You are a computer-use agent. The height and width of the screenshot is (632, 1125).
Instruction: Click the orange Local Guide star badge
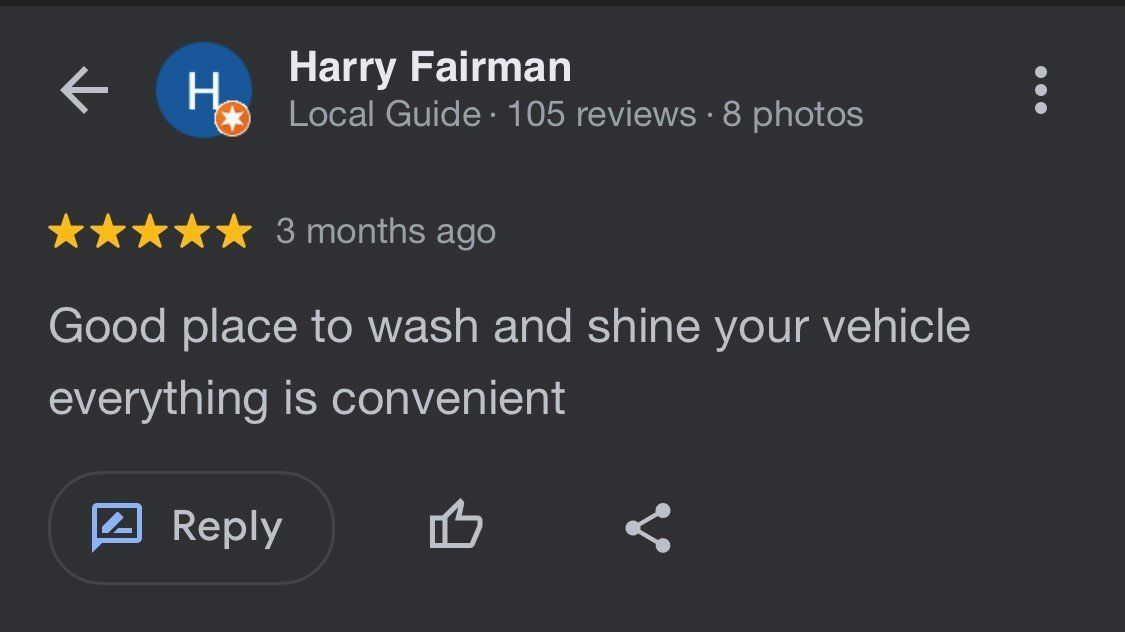(233, 120)
